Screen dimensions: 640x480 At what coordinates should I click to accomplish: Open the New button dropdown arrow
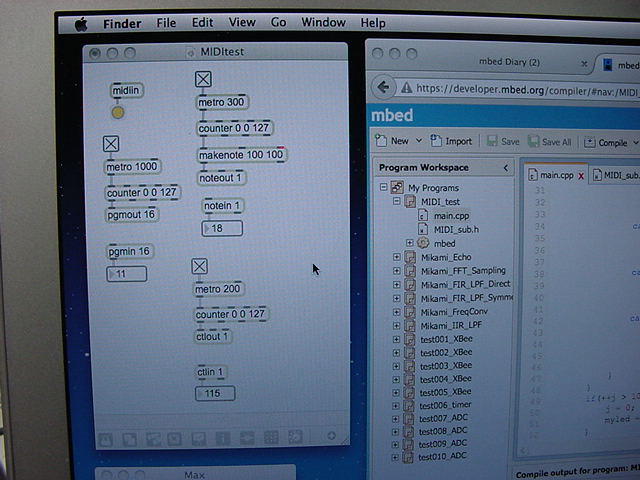point(419,140)
